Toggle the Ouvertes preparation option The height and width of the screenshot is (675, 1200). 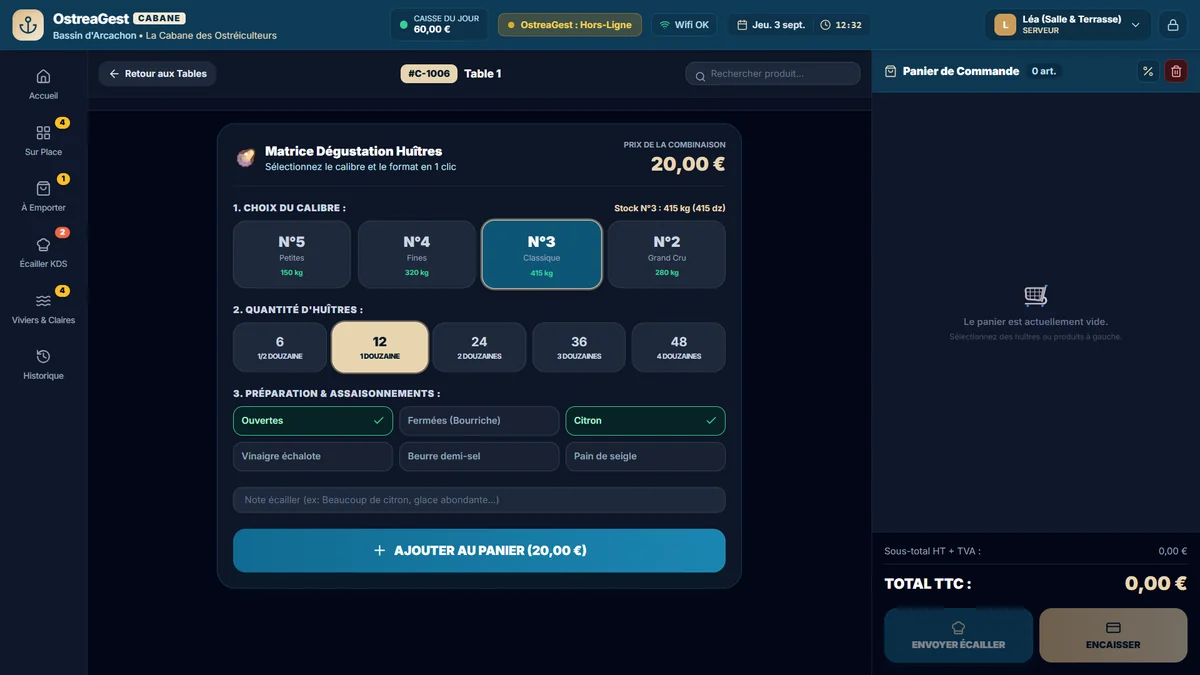pyautogui.click(x=313, y=421)
